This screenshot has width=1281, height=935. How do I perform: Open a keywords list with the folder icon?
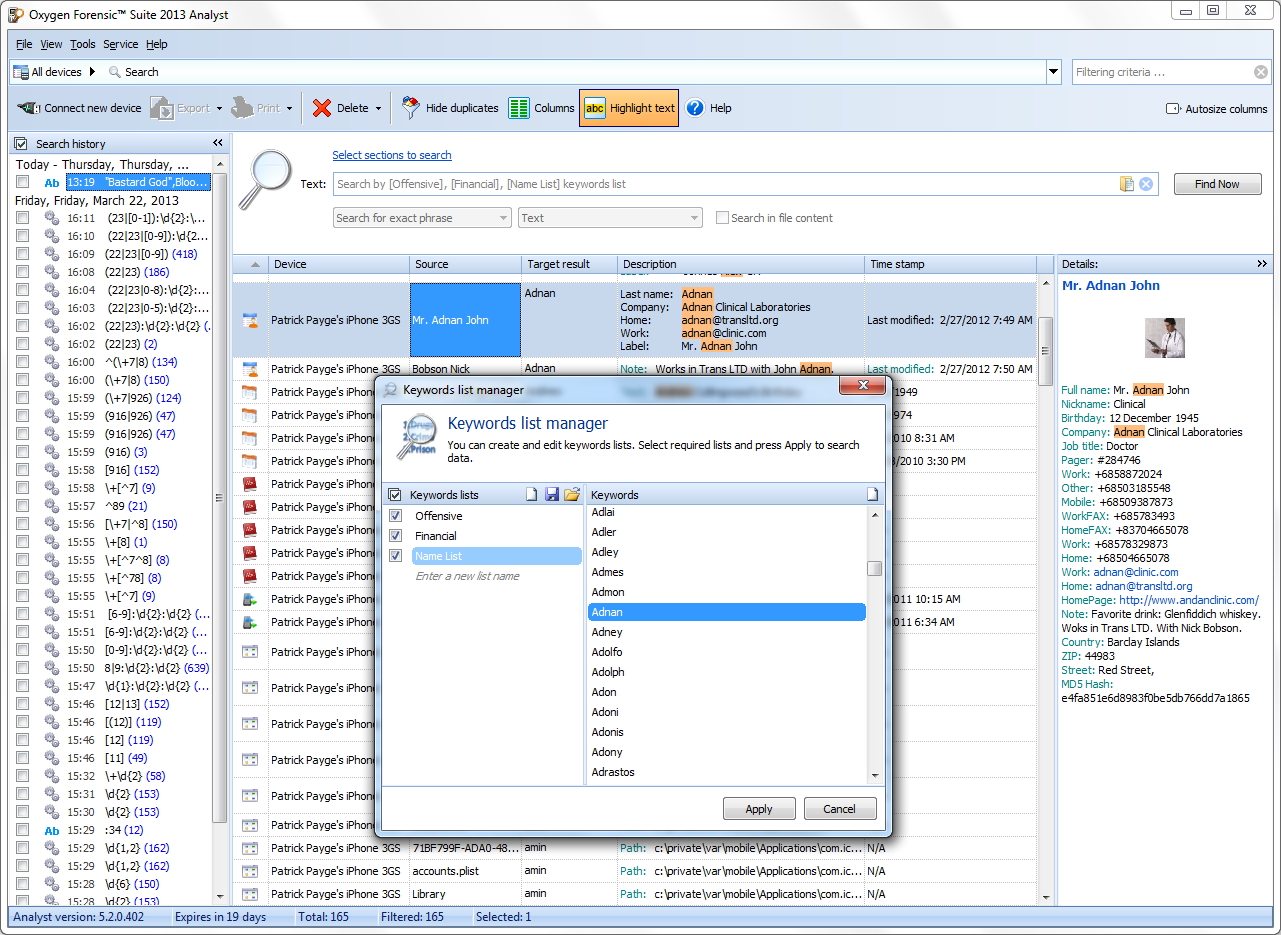(572, 495)
